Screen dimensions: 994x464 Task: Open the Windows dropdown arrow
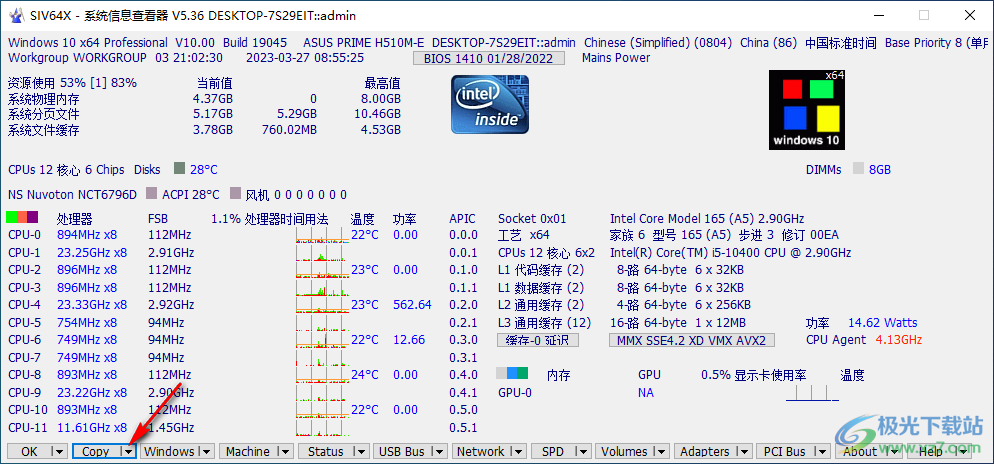(x=207, y=451)
